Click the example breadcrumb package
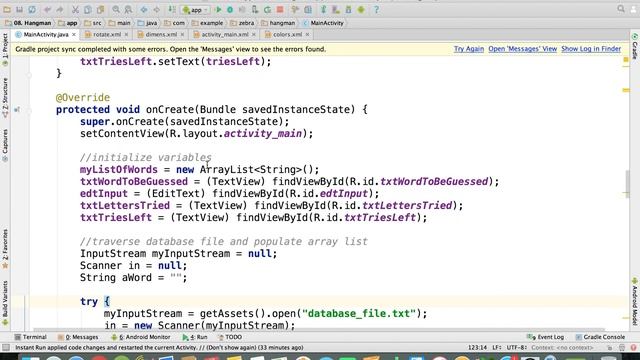The width and height of the screenshot is (640, 360). 207,23
